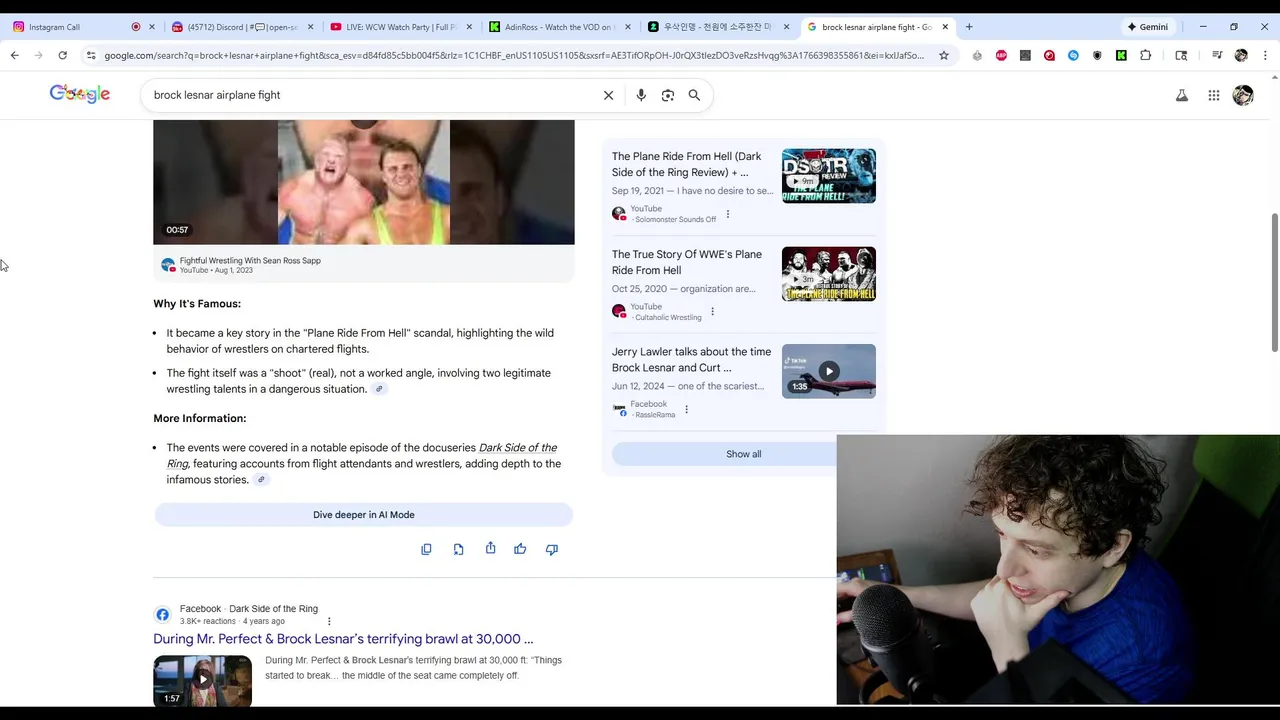Share the AI overview answer

490,548
